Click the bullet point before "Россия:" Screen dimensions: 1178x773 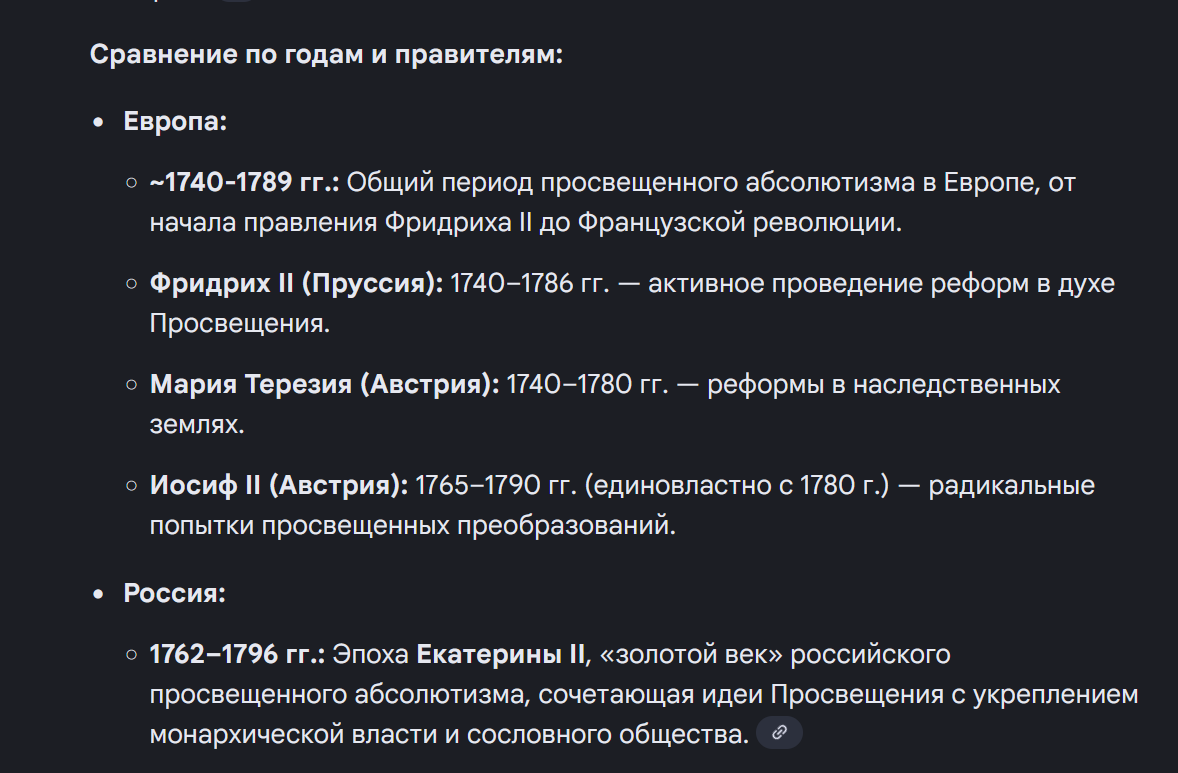[x=98, y=594]
